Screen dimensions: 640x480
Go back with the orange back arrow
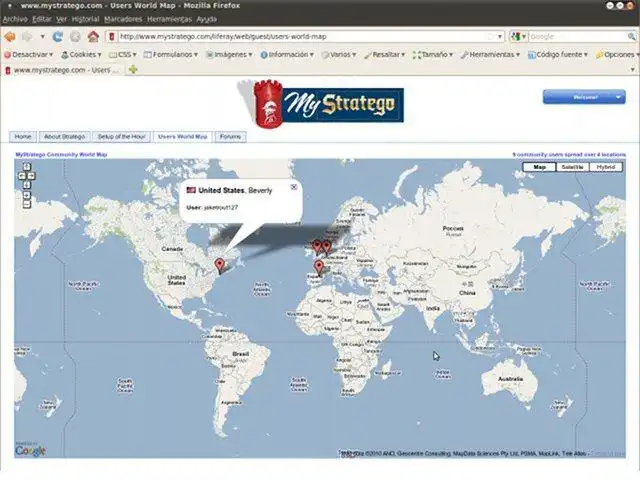[9, 37]
